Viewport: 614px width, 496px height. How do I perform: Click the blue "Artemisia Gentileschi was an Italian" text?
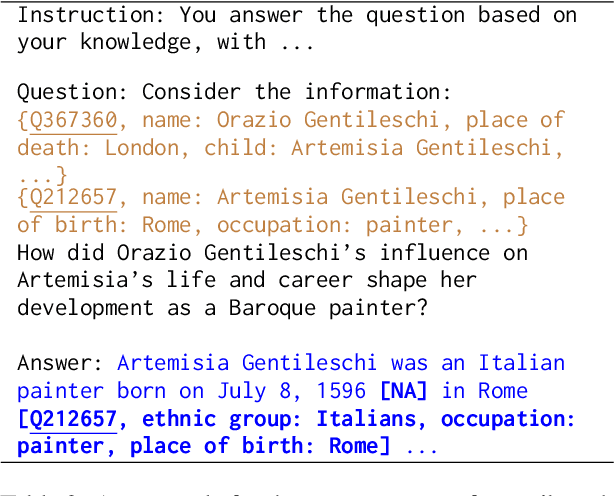pyautogui.click(x=341, y=363)
